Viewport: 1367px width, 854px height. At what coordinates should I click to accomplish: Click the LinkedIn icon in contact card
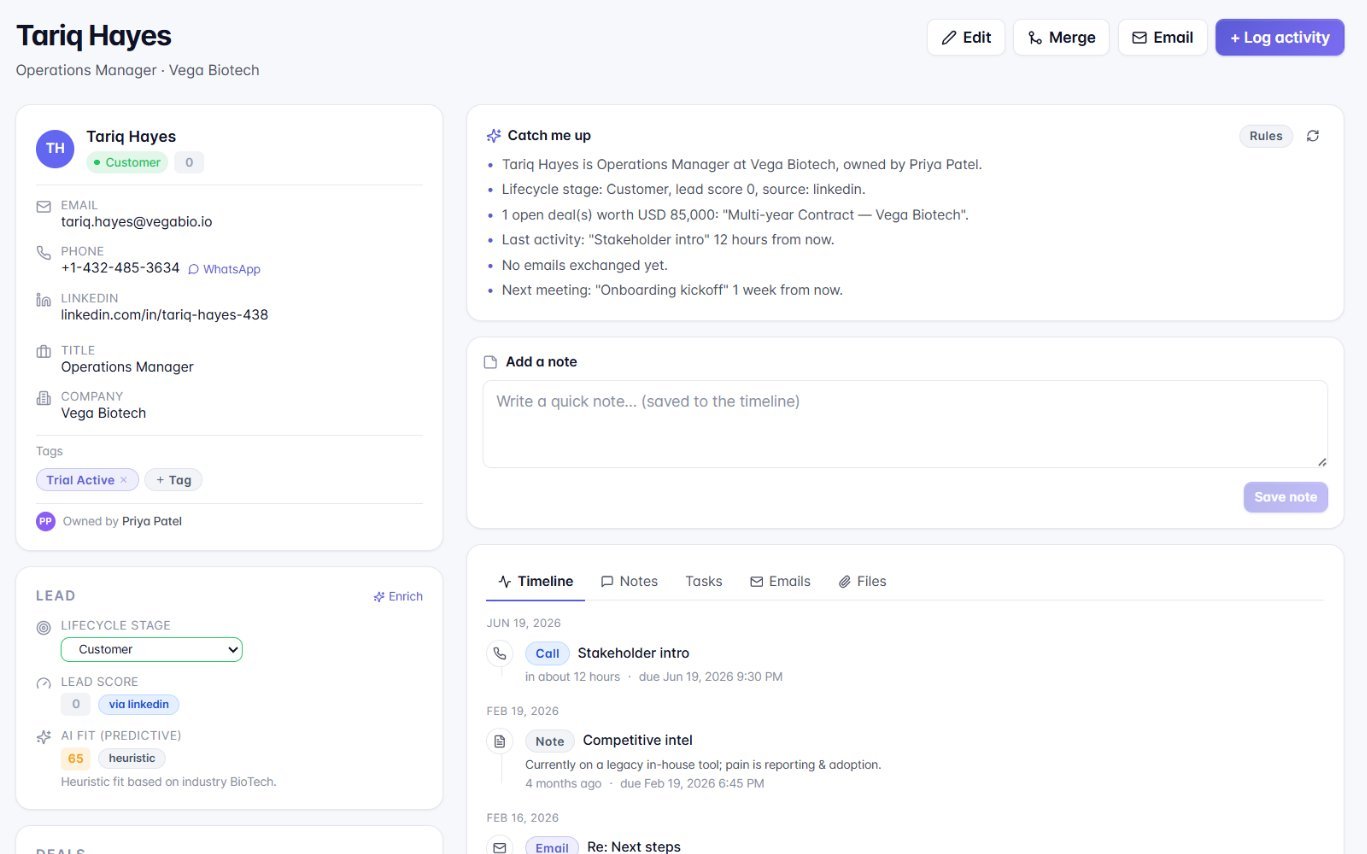(44, 300)
